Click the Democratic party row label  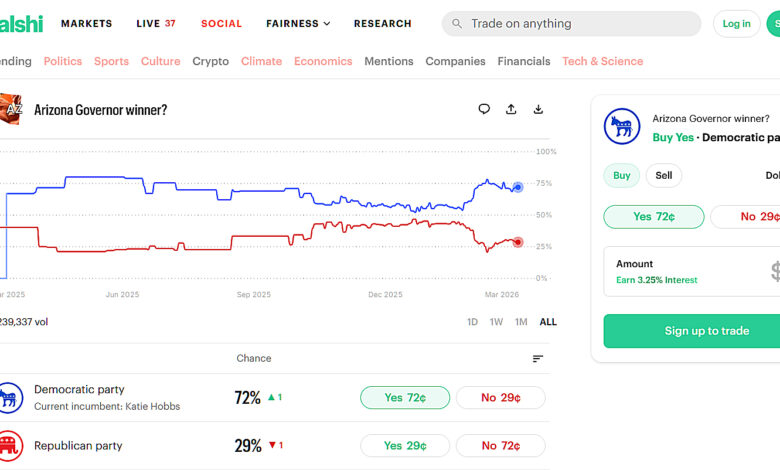[x=79, y=389]
